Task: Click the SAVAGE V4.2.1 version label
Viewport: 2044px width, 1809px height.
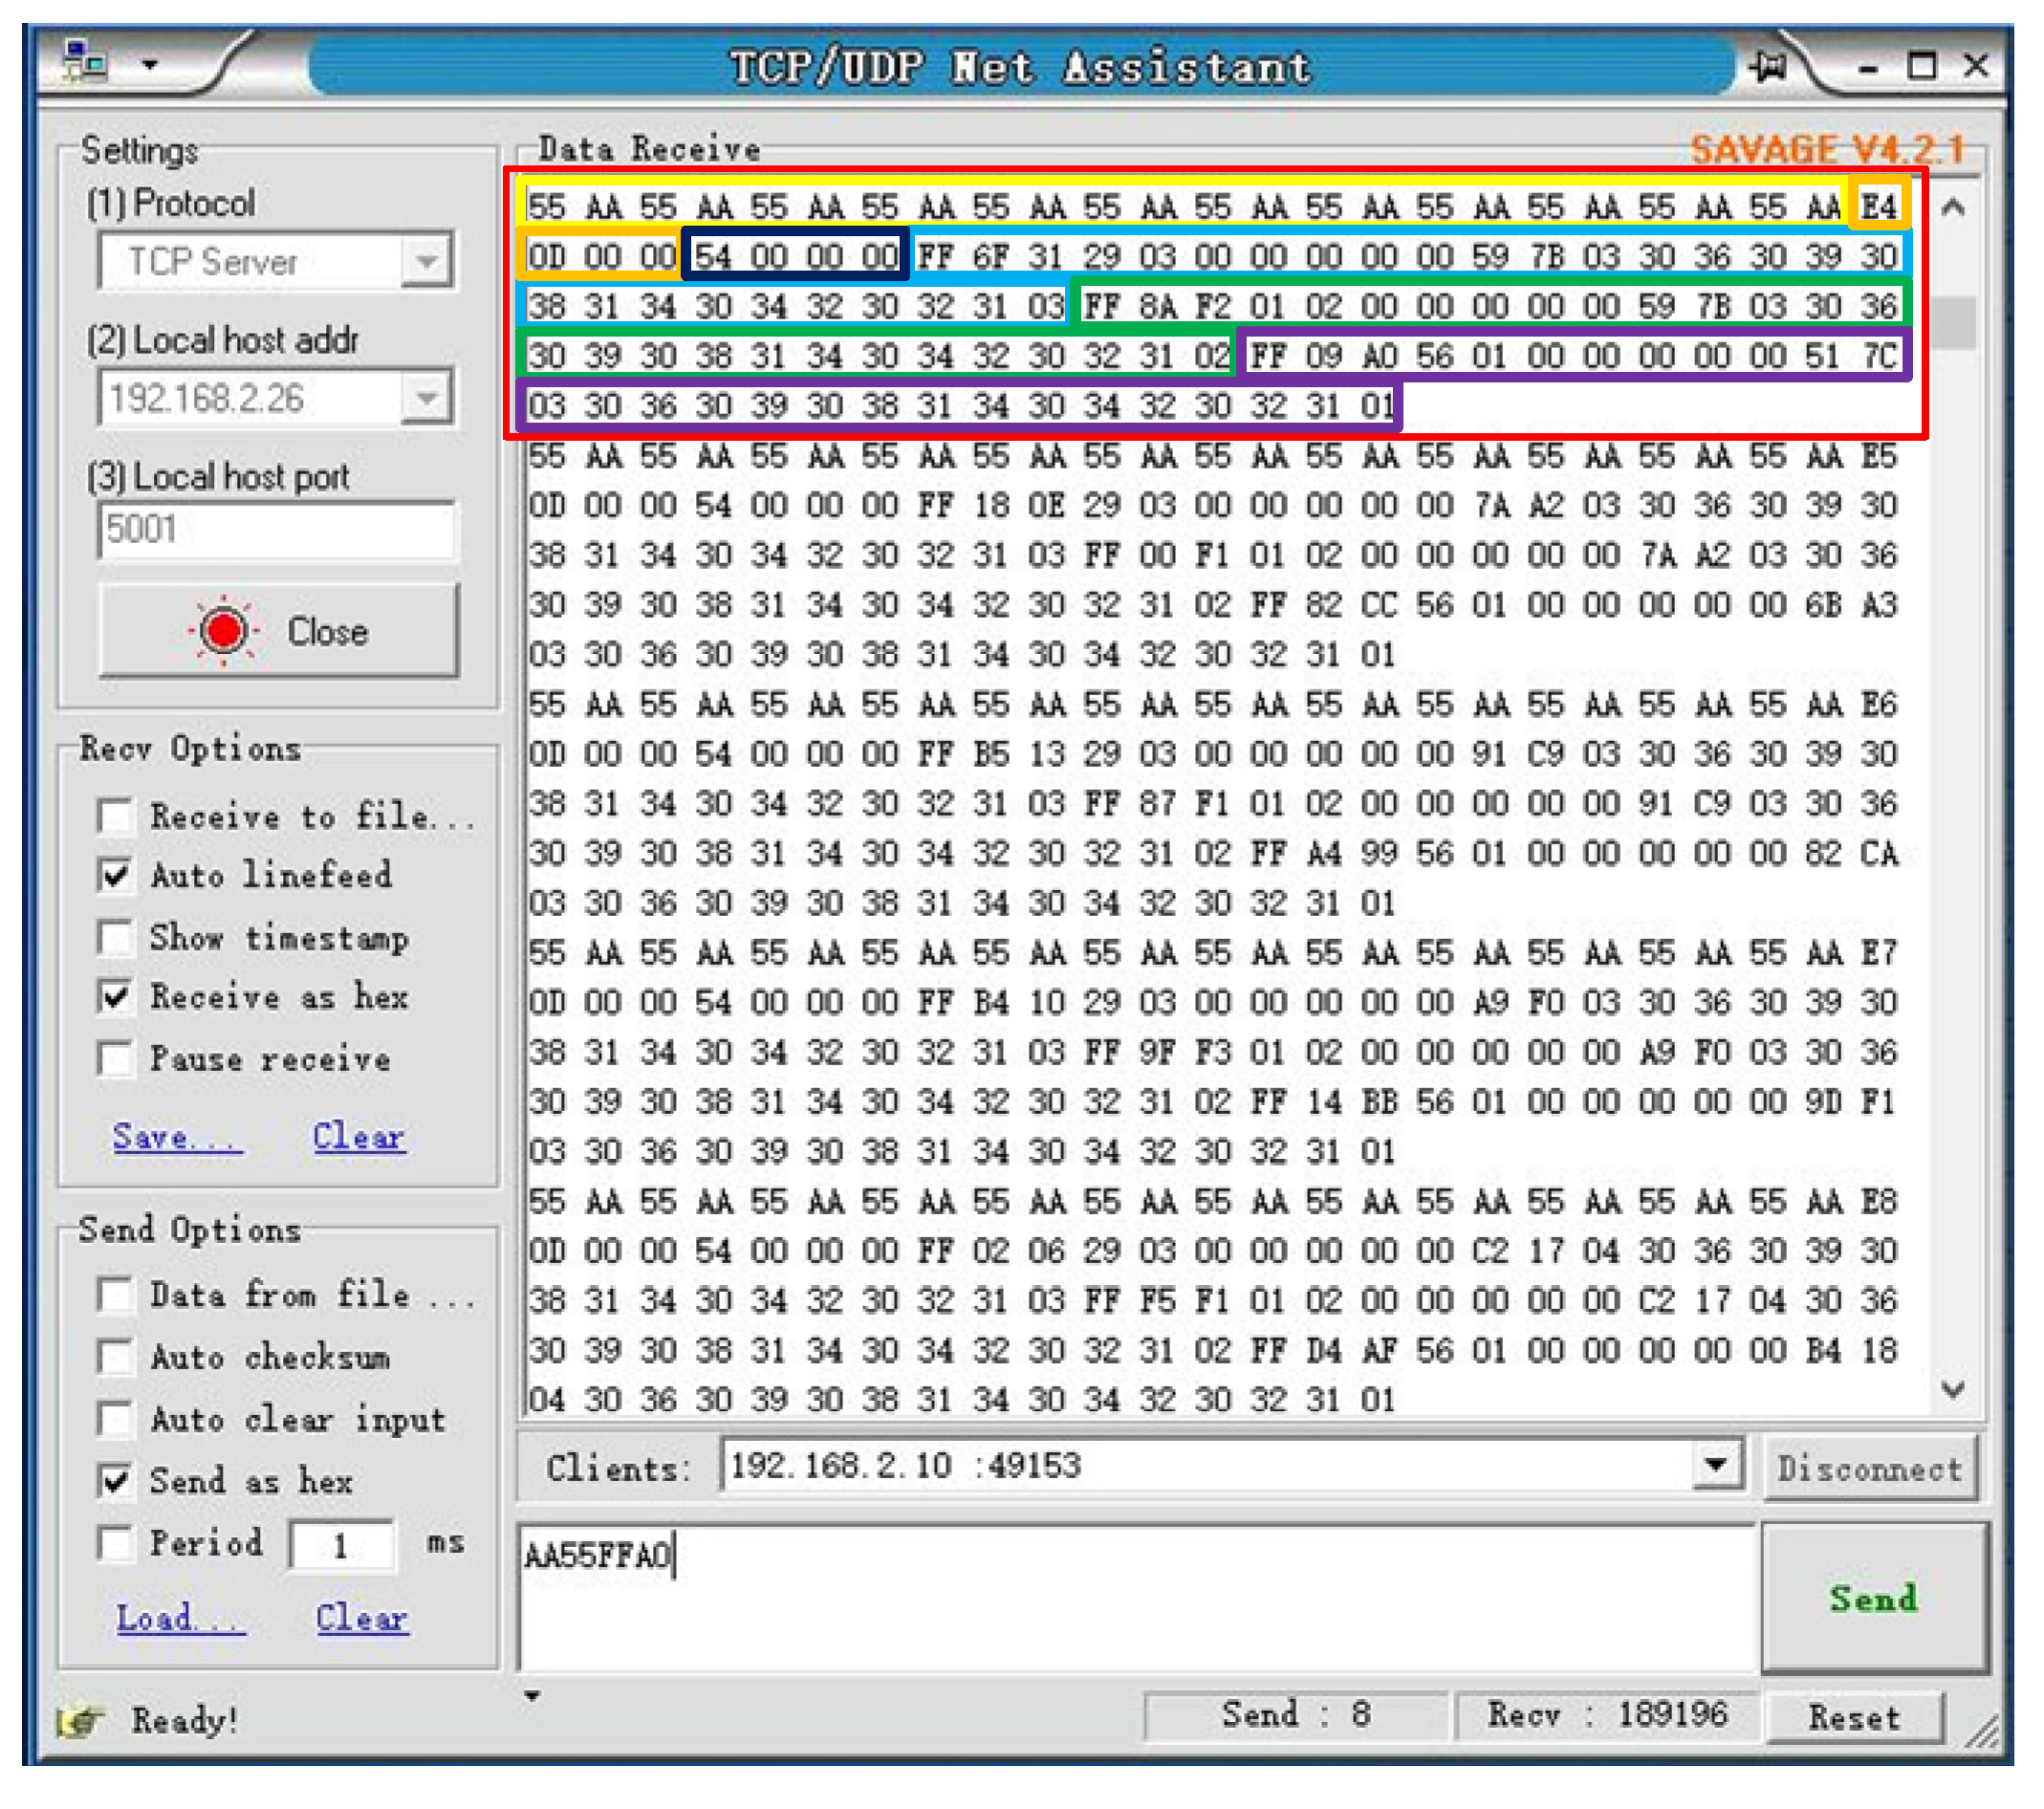Action: click(x=1827, y=151)
